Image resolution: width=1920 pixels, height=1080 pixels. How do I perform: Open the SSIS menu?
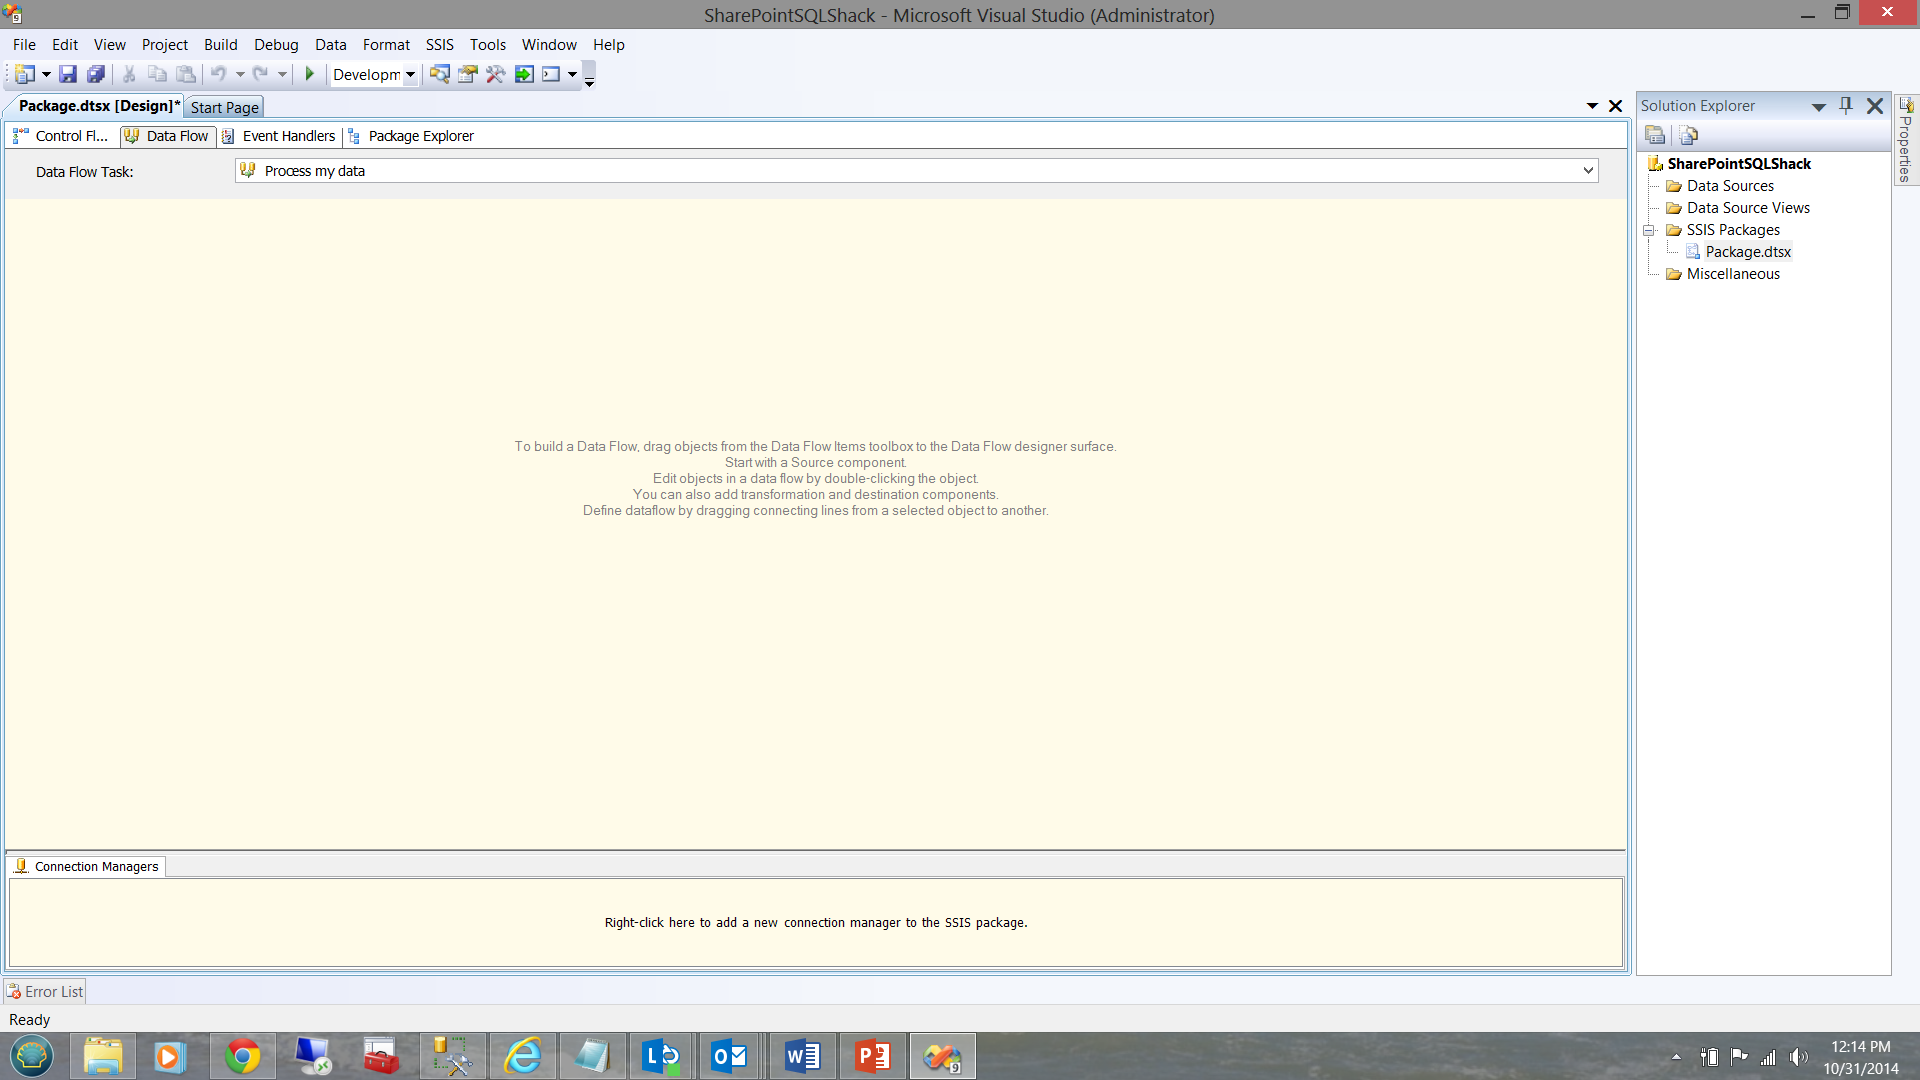coord(439,45)
